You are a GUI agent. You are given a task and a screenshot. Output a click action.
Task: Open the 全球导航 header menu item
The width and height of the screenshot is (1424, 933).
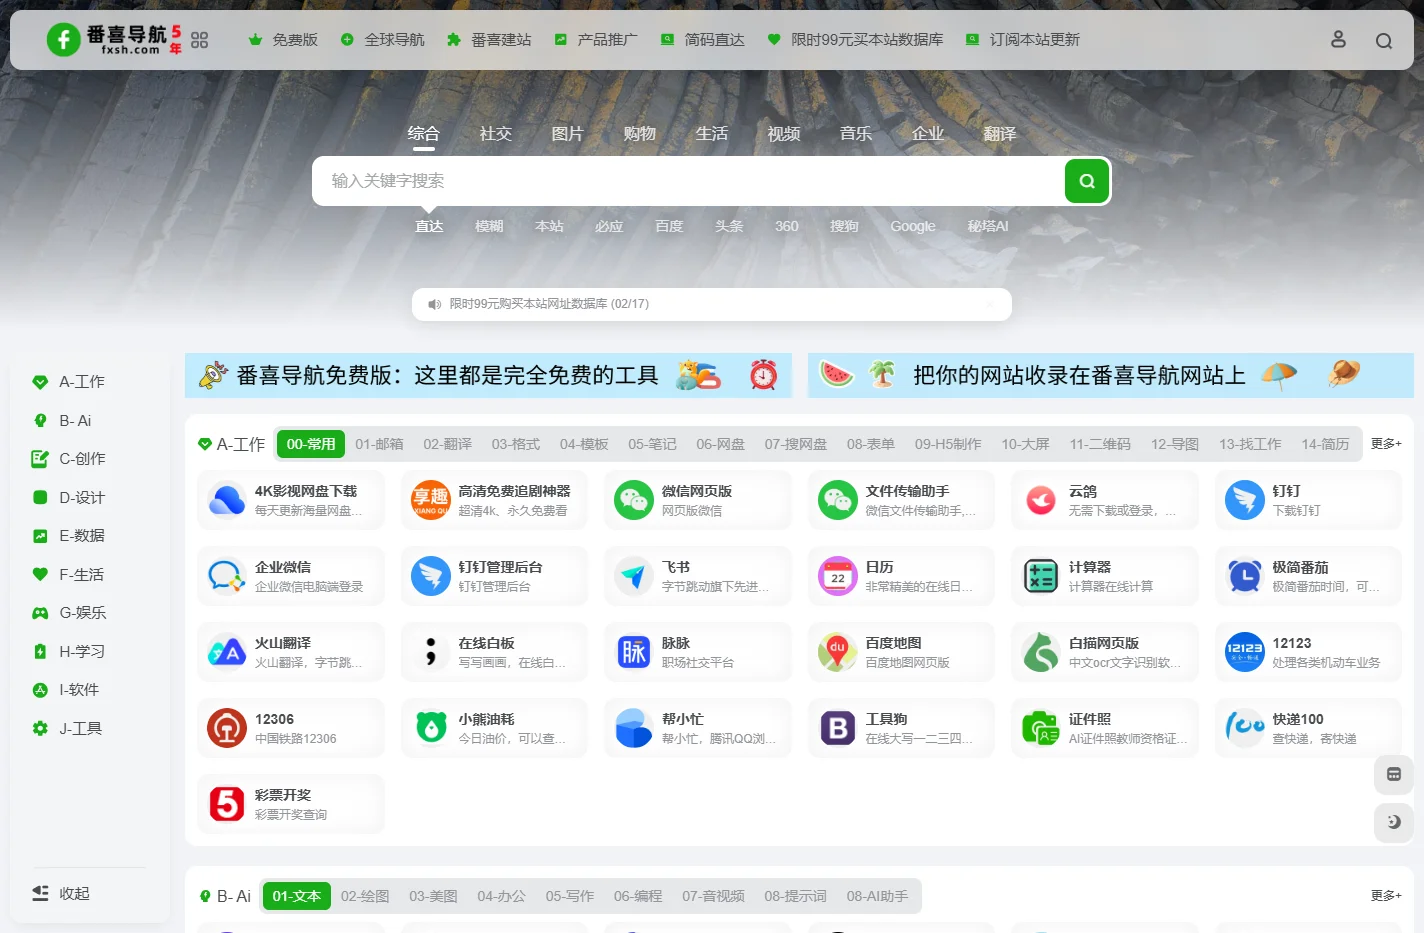click(382, 40)
